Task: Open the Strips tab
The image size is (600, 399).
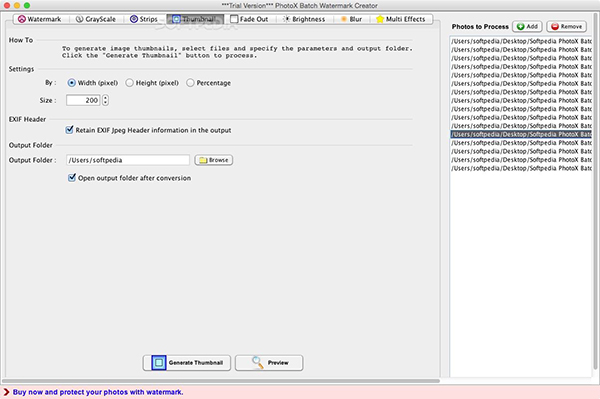Action: coord(144,19)
